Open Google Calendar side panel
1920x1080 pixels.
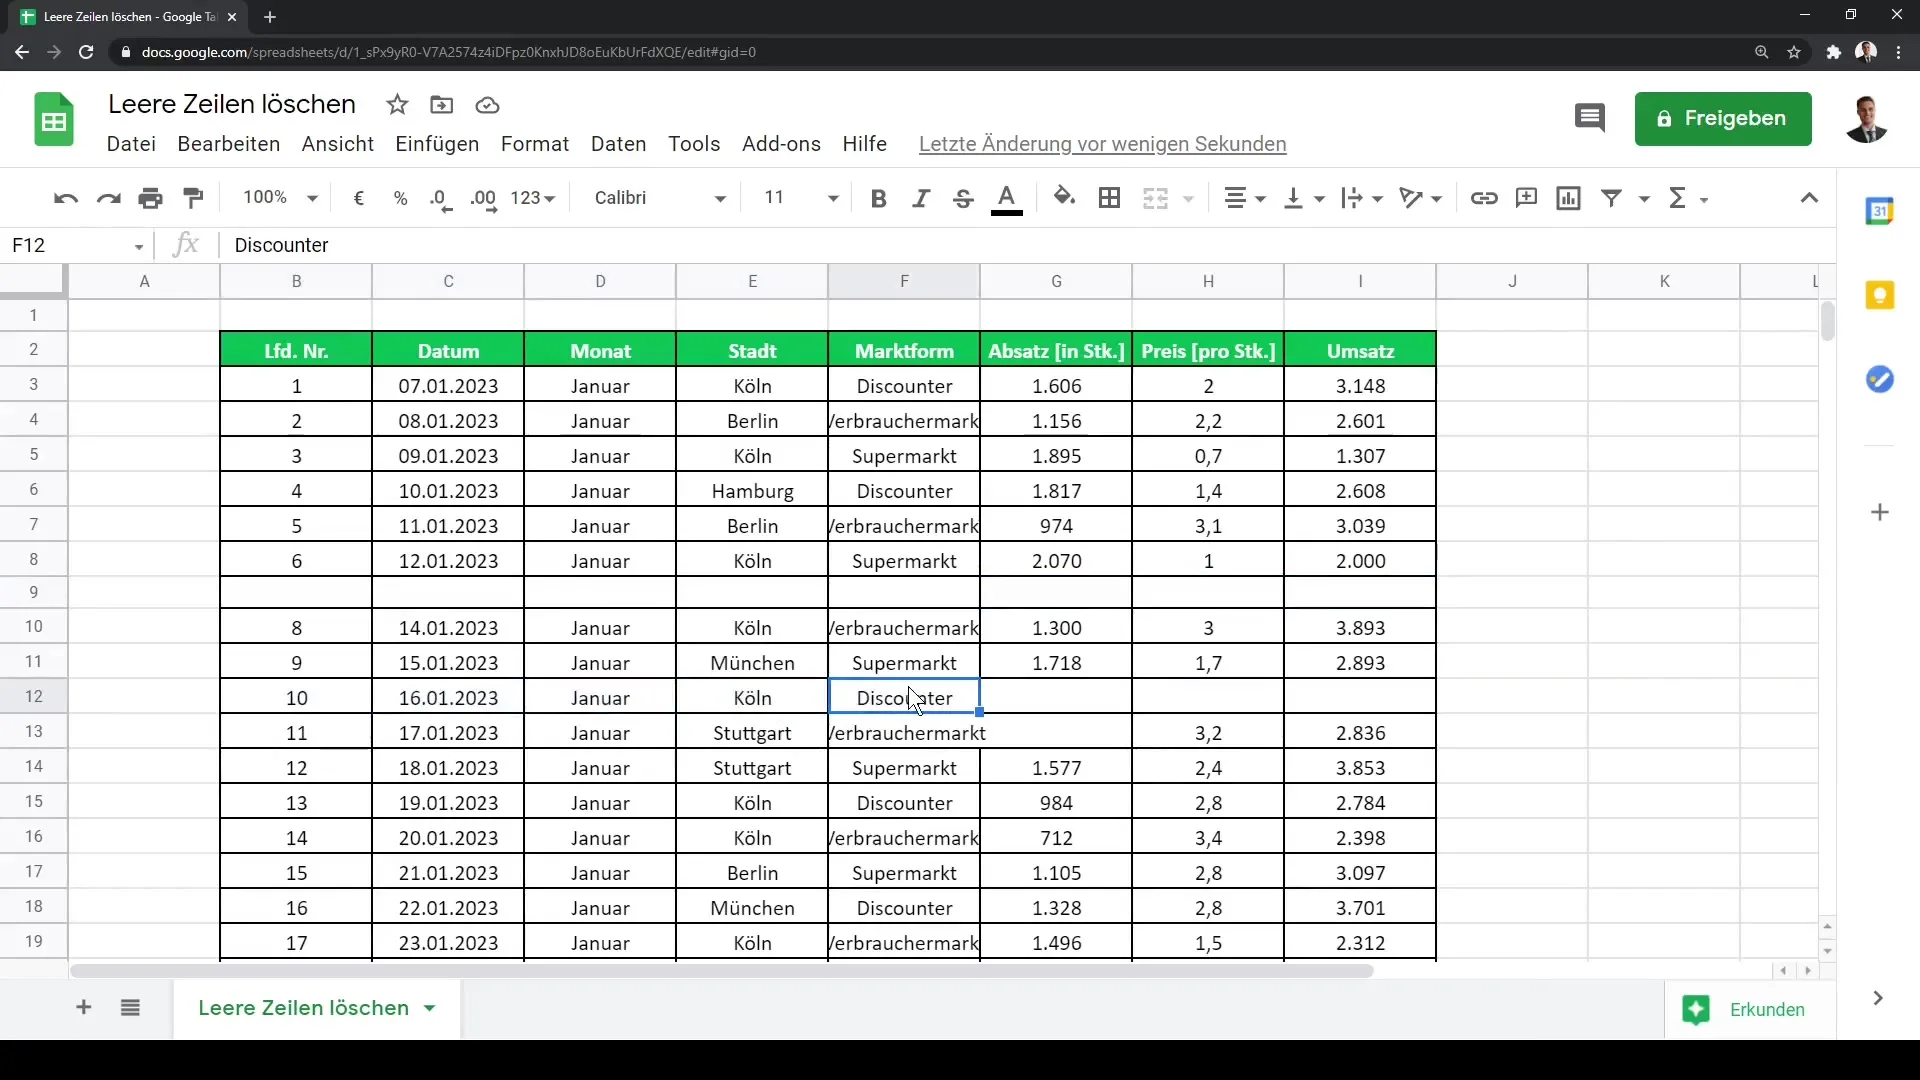1880,211
